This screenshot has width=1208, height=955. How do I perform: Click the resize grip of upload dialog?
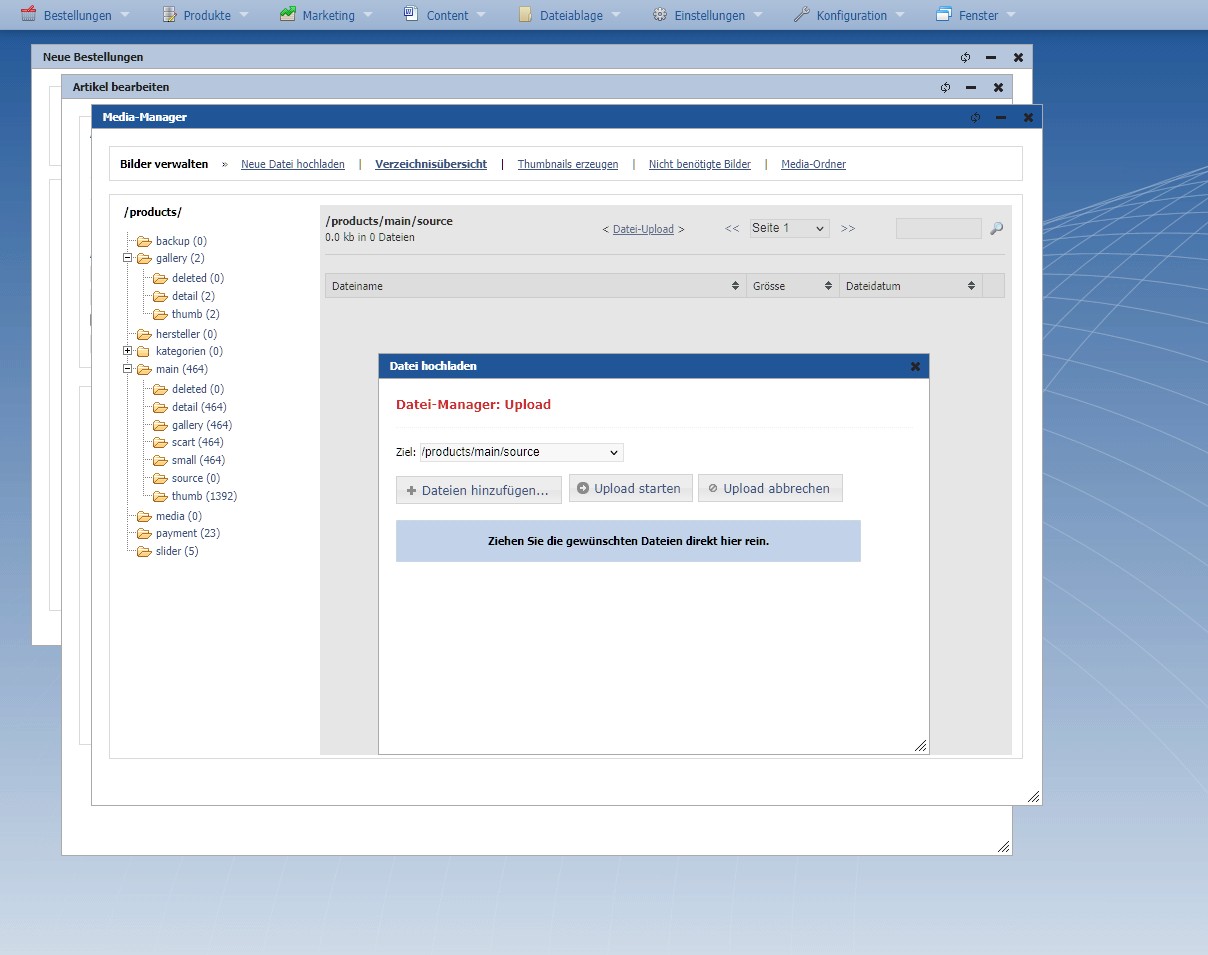[920, 745]
